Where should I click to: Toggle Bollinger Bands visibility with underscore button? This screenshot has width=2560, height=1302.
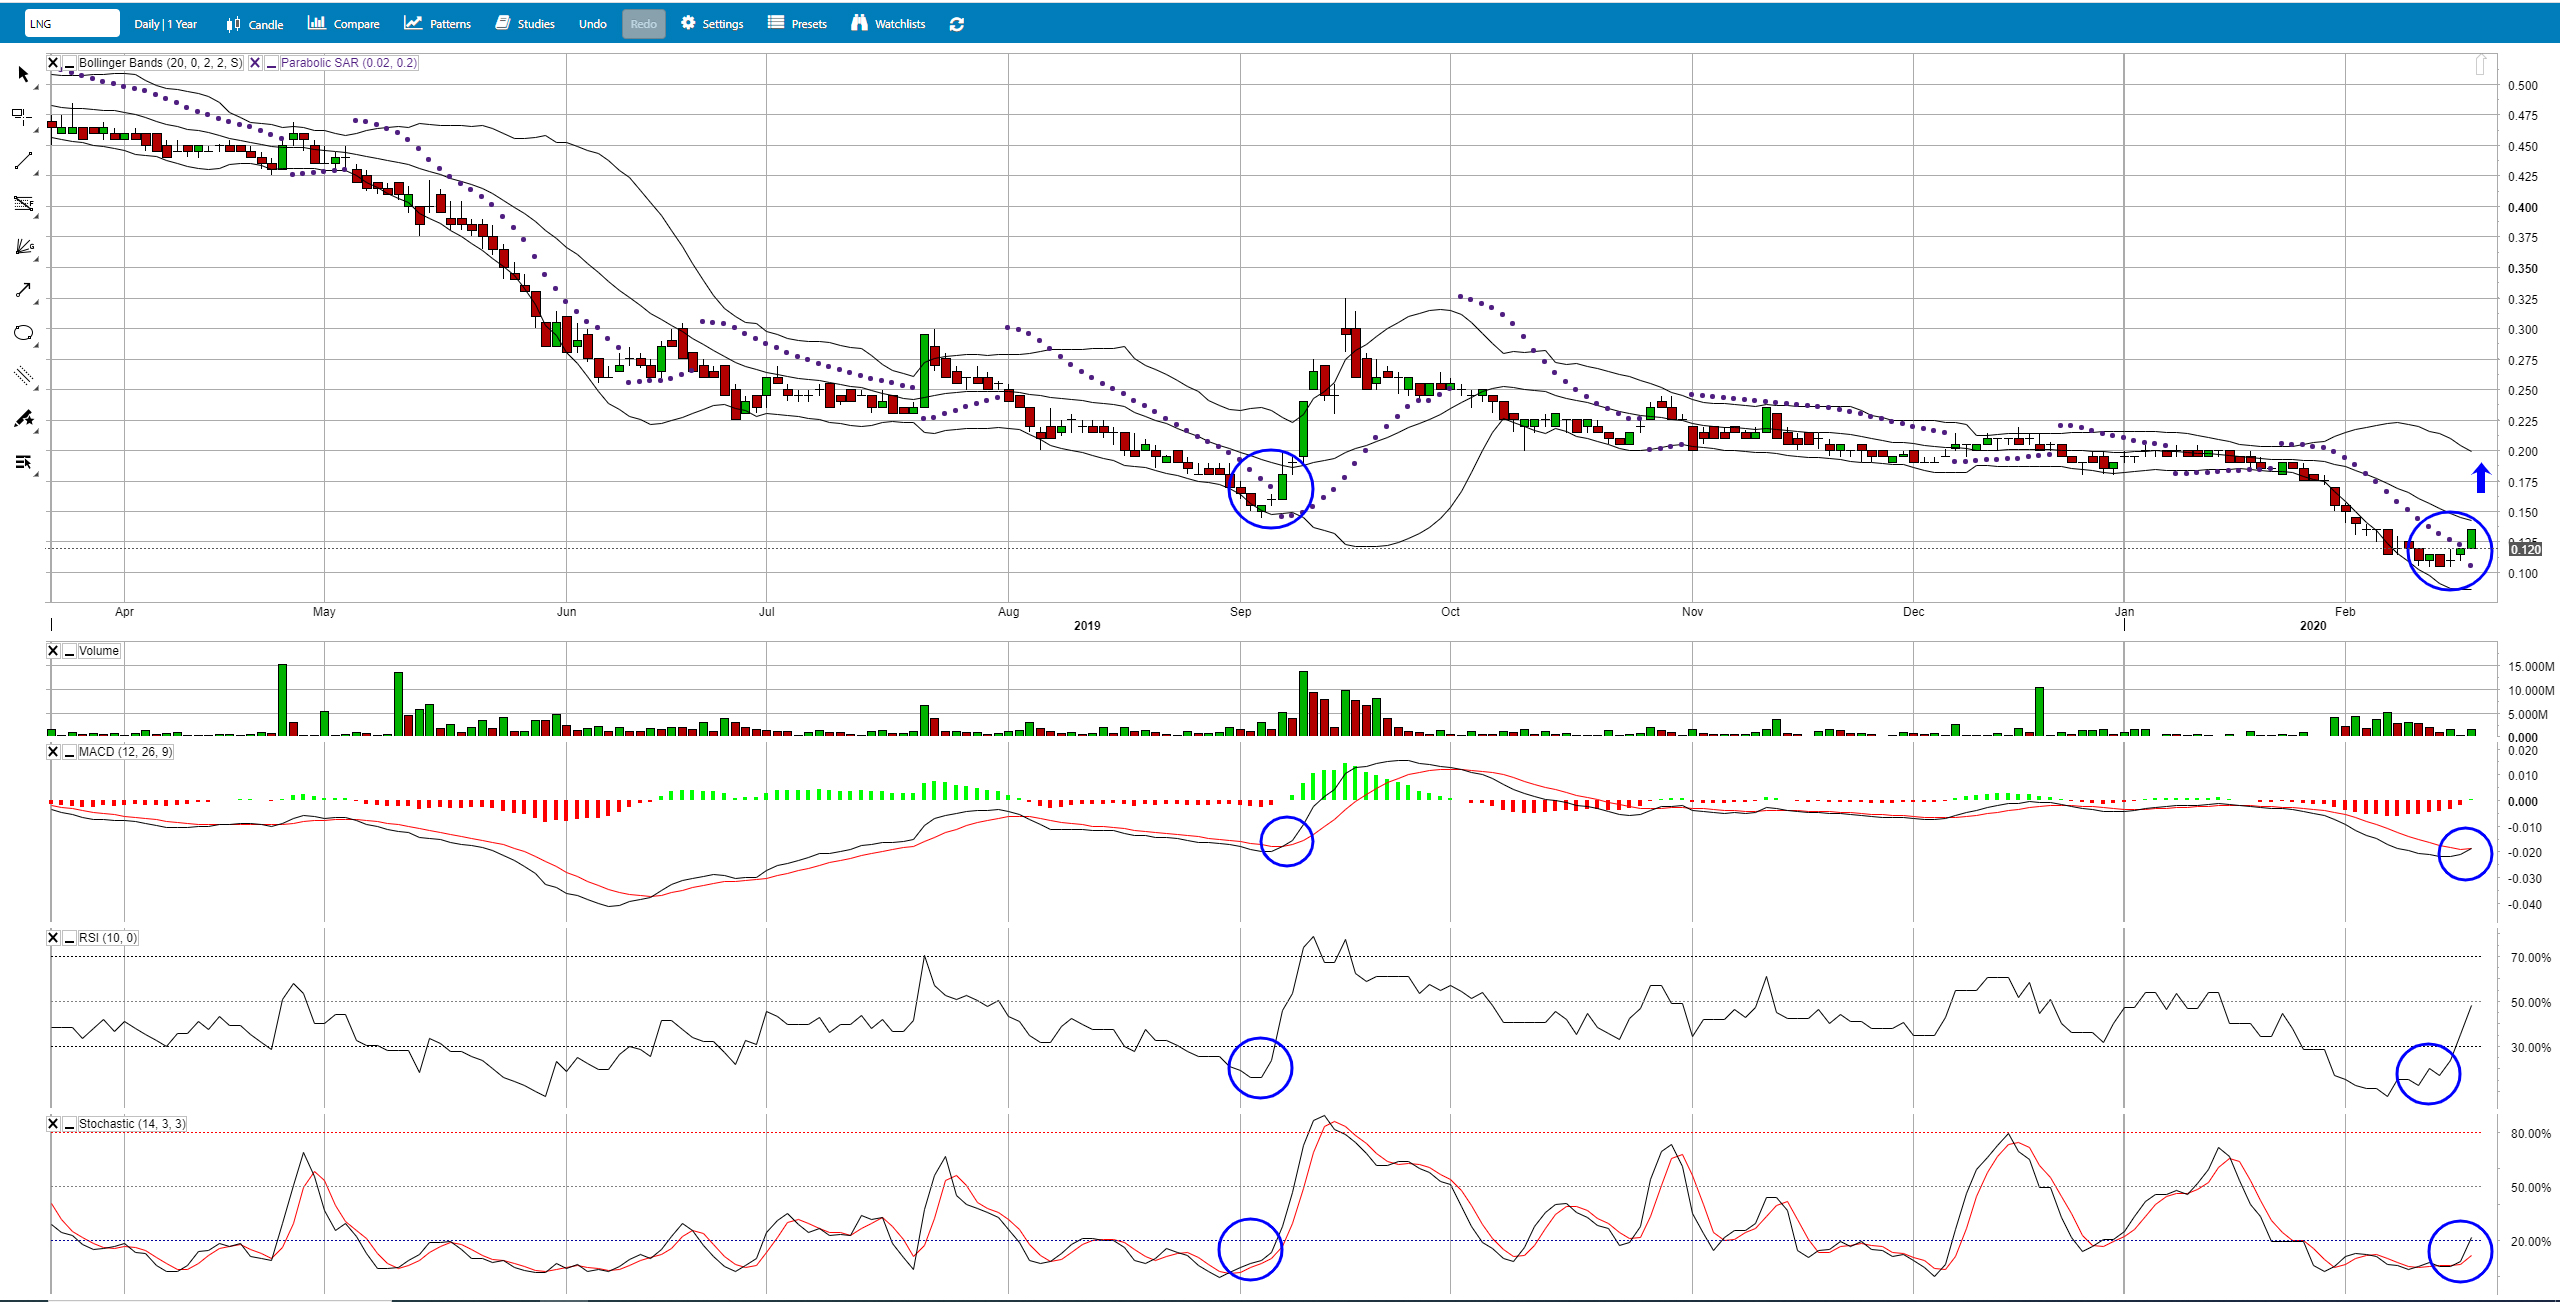point(69,63)
